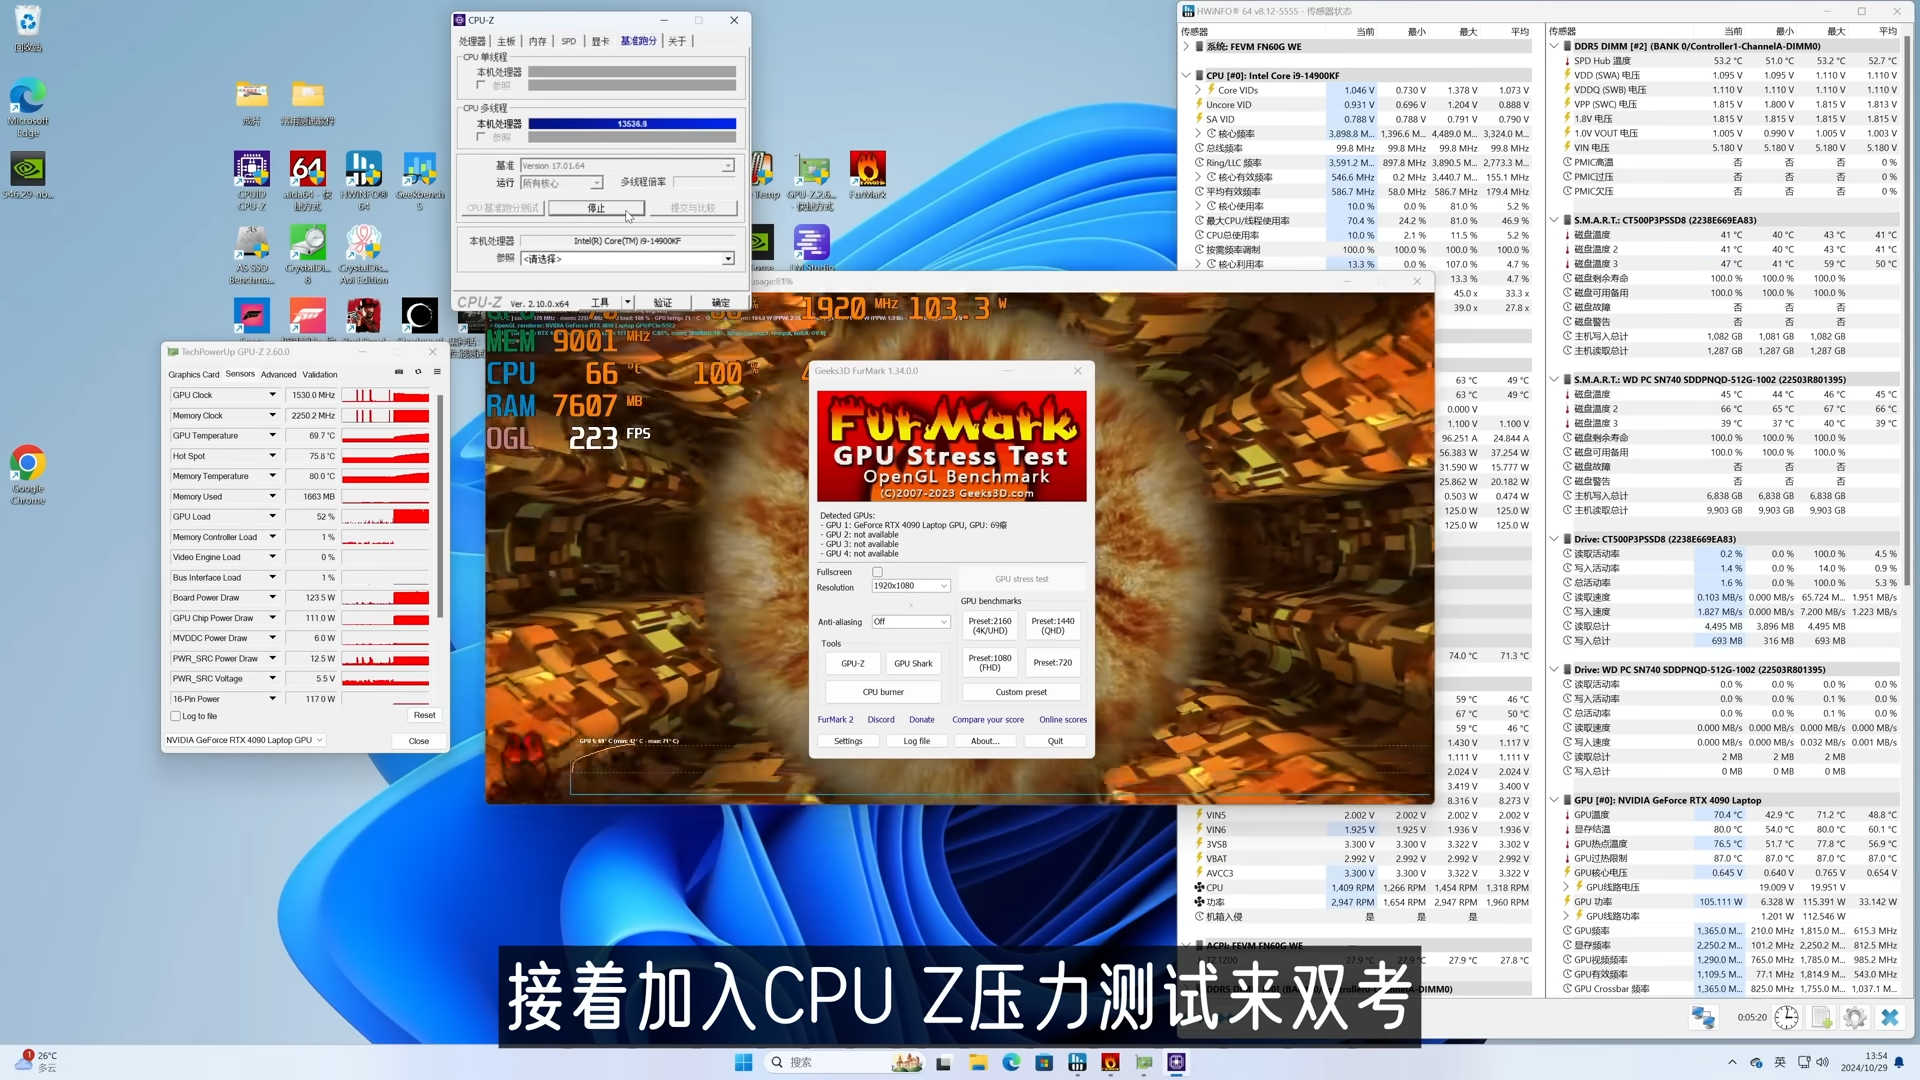
Task: Open AIDA64 desktop shortcut
Action: 308,181
